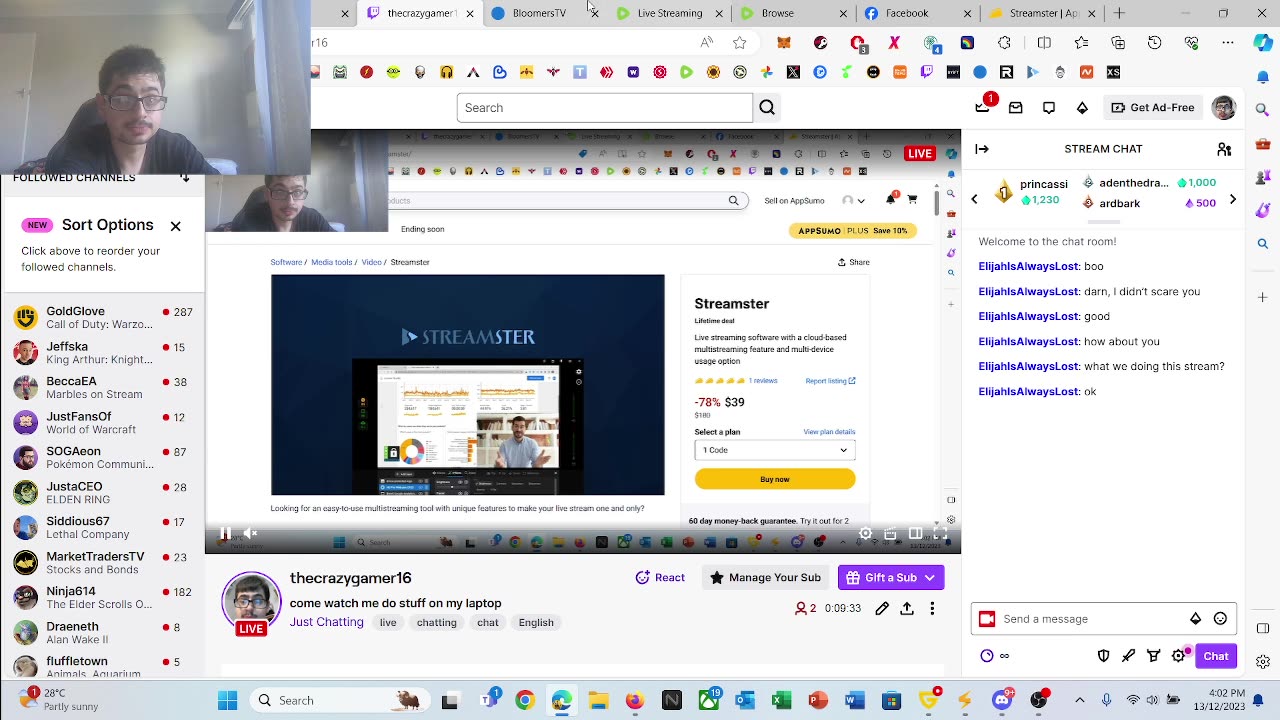Switch to the Live Streaming tab

tap(669, 13)
